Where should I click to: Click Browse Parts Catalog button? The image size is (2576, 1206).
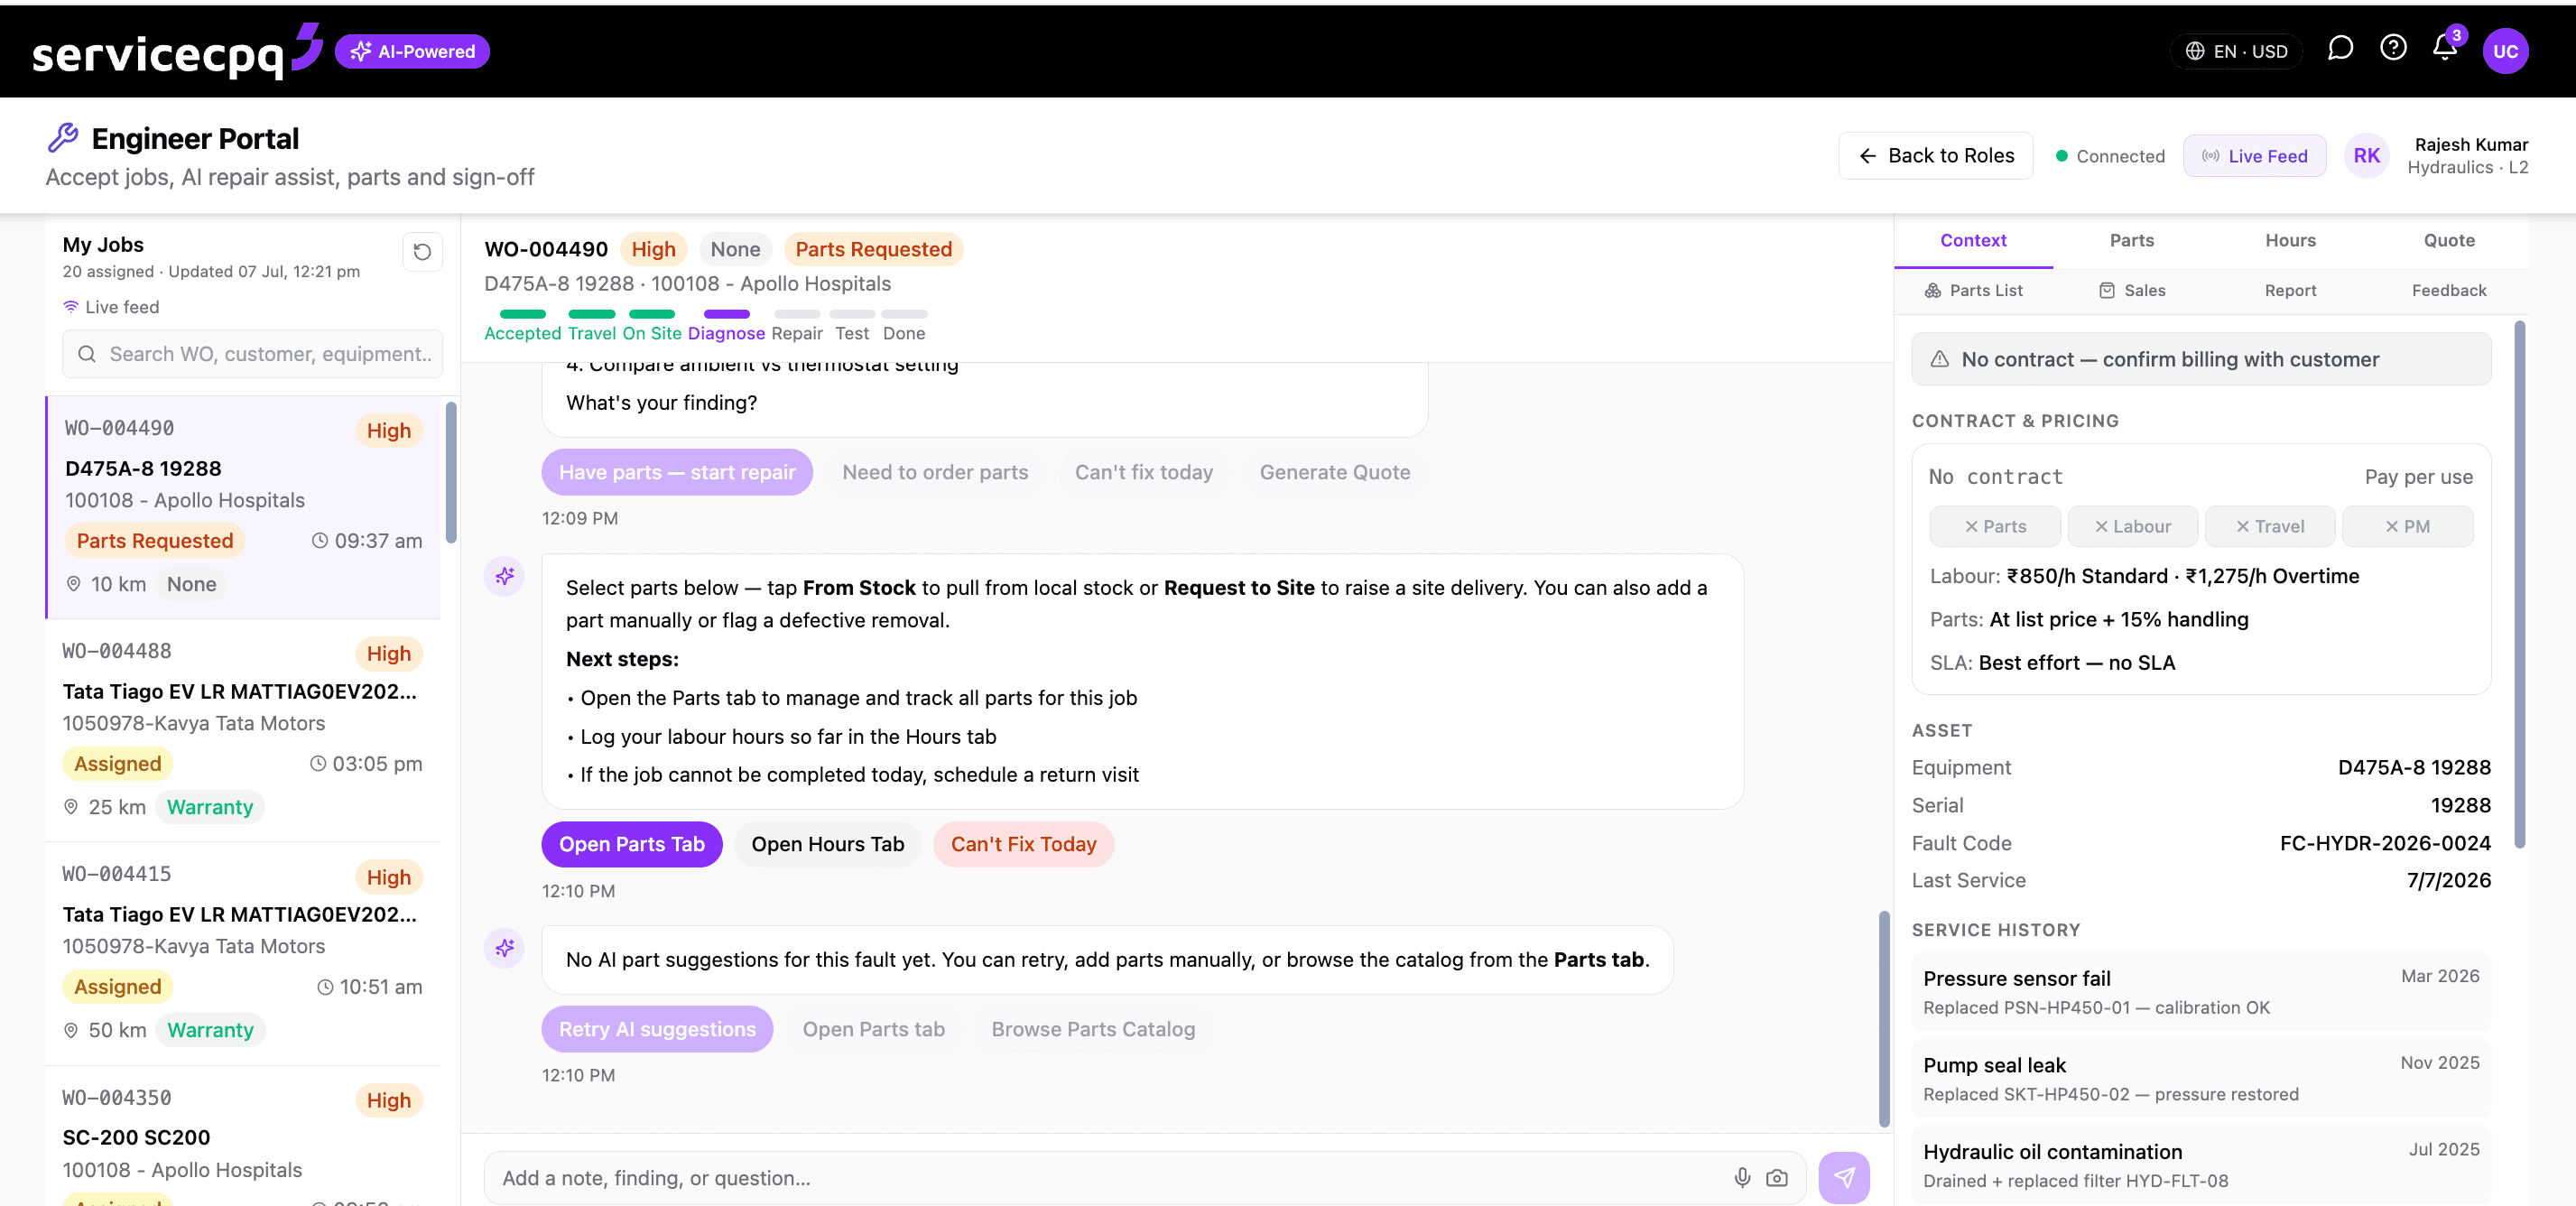pos(1092,1029)
